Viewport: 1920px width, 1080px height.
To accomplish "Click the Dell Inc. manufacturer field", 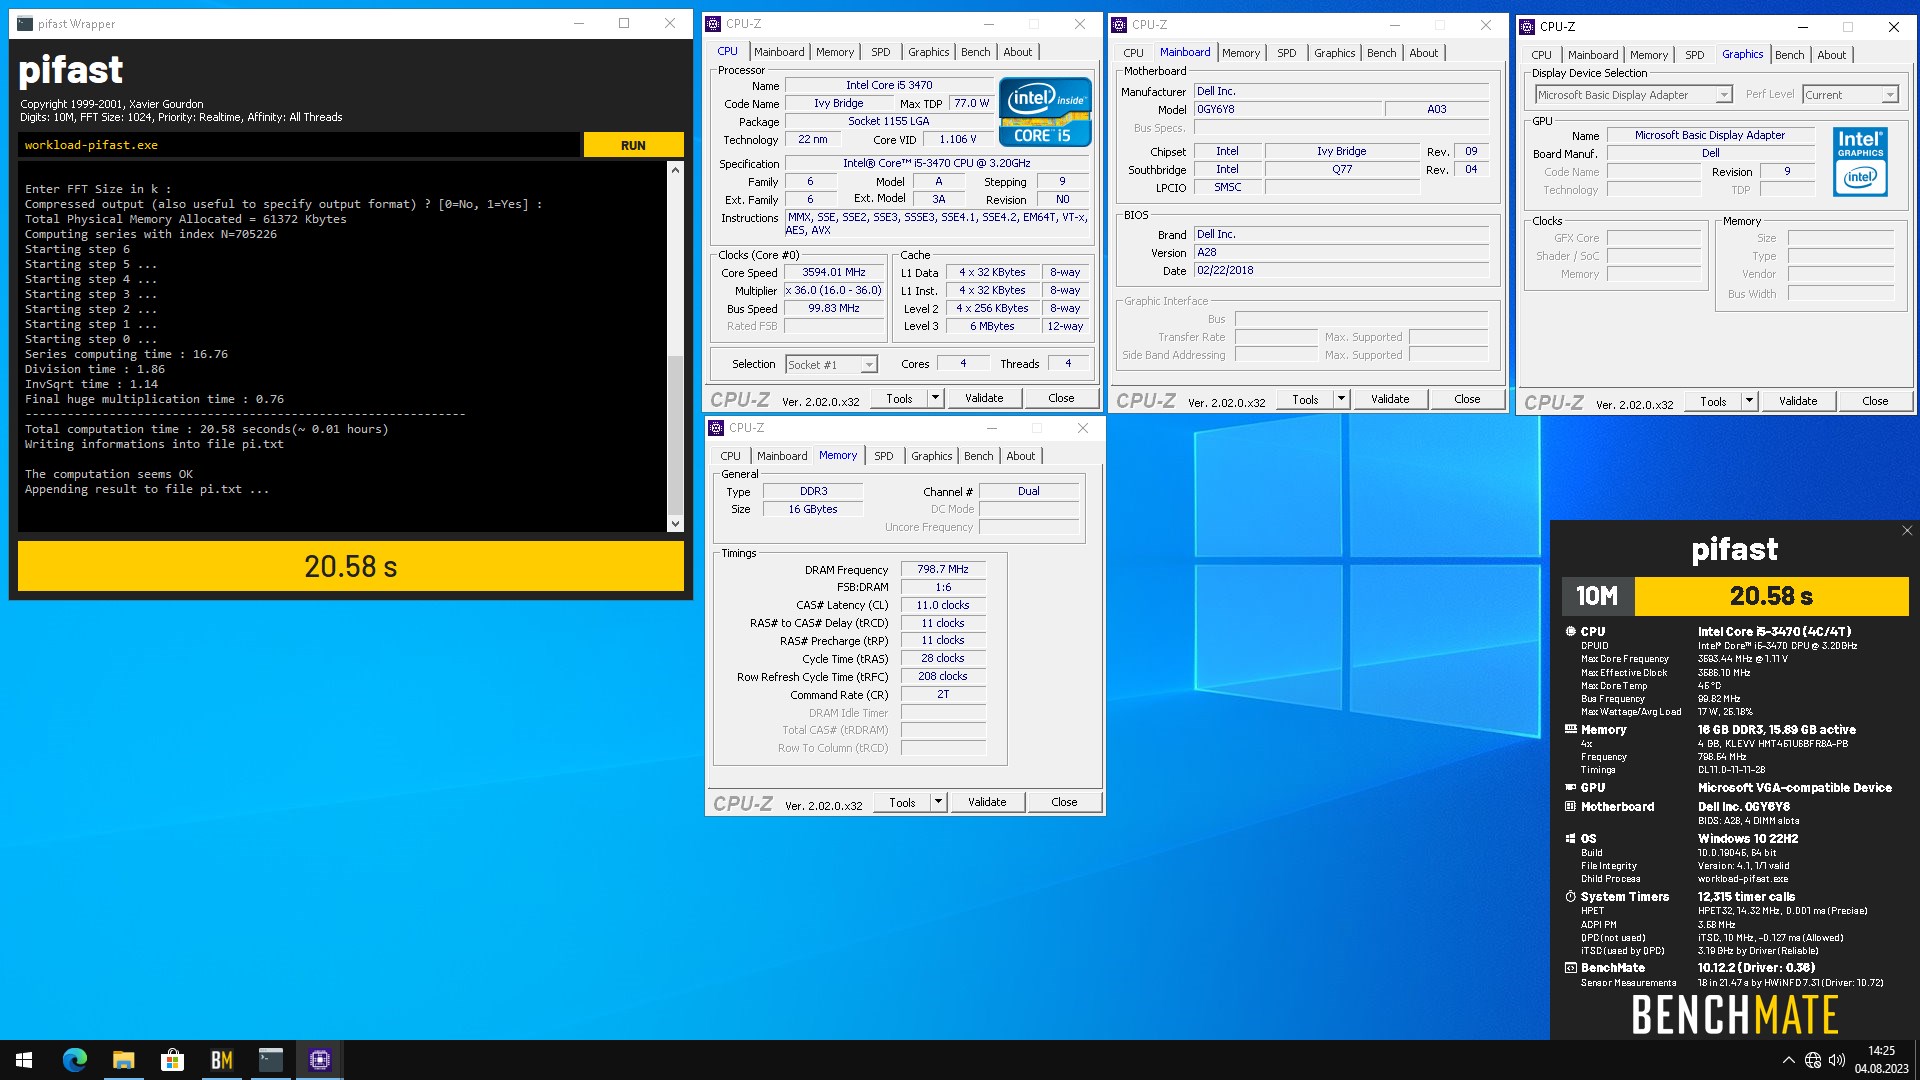I will pyautogui.click(x=1341, y=91).
